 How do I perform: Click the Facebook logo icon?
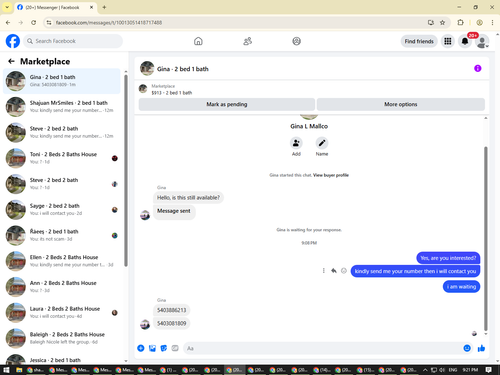13,41
